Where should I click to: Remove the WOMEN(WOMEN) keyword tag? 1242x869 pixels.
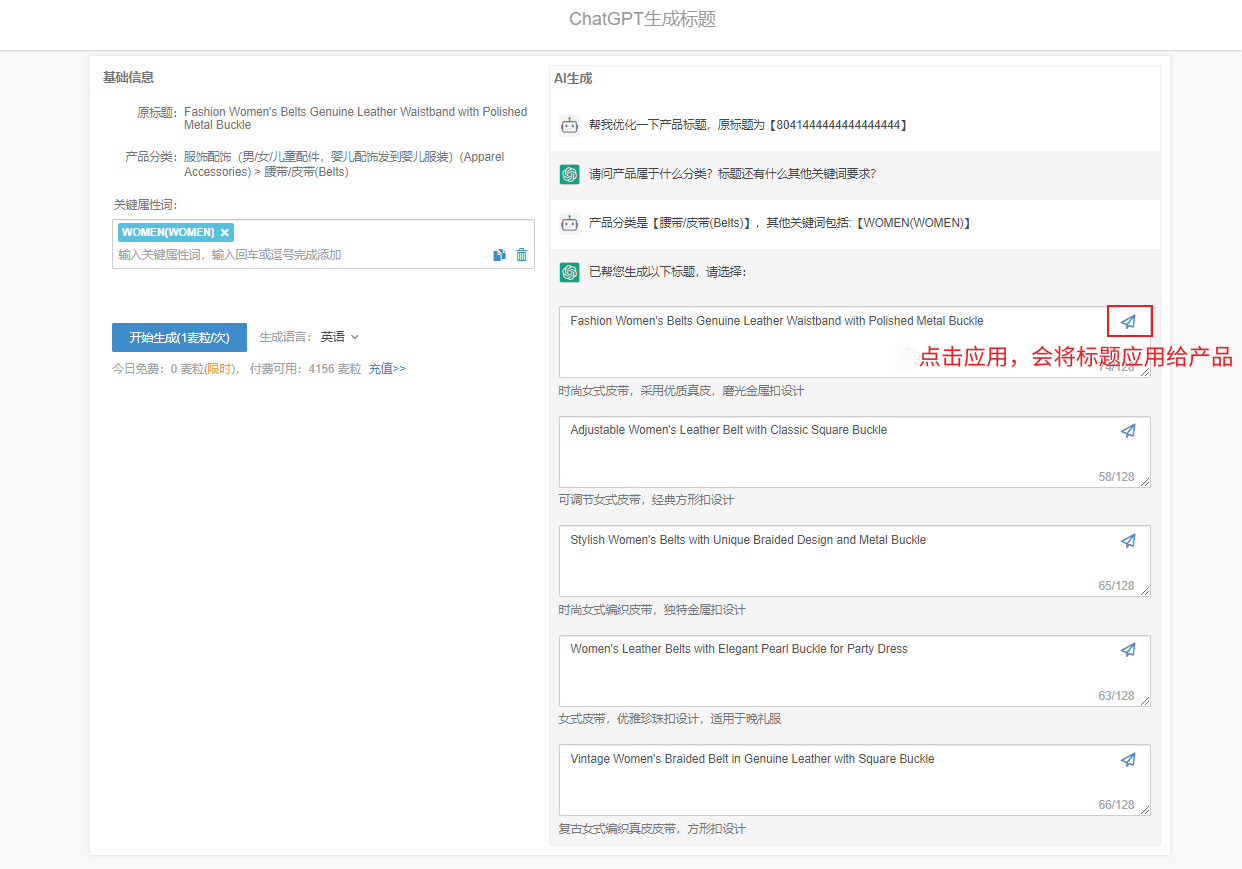pos(226,231)
